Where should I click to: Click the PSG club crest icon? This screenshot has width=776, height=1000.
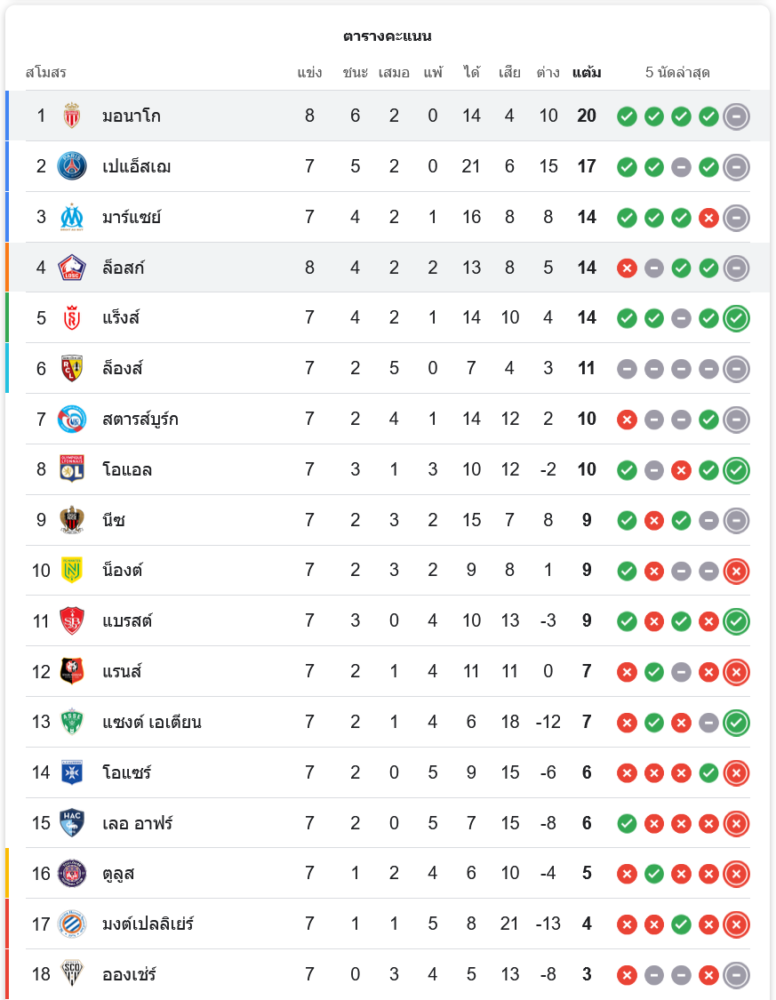click(x=71, y=166)
